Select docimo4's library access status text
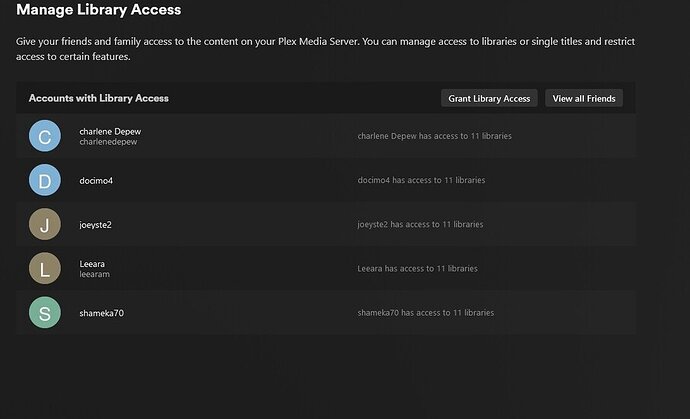The width and height of the screenshot is (690, 419). point(421,180)
